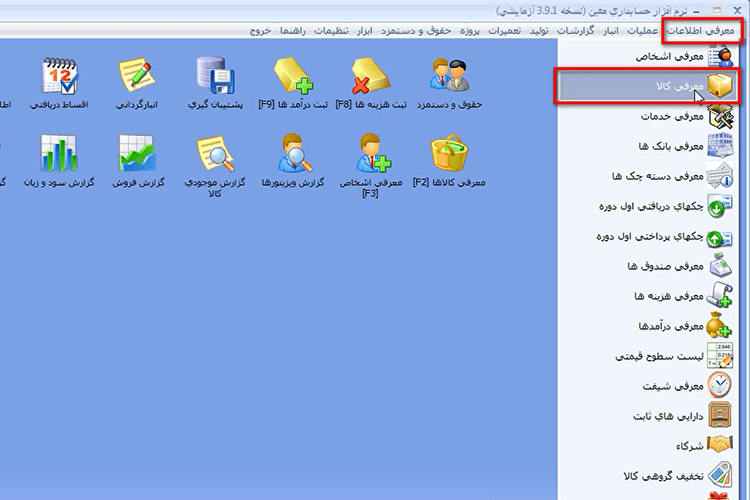Viewport: 750px width, 500px height.
Task: Click the ثبت هزینه ها [F8] icon
Action: [x=371, y=76]
